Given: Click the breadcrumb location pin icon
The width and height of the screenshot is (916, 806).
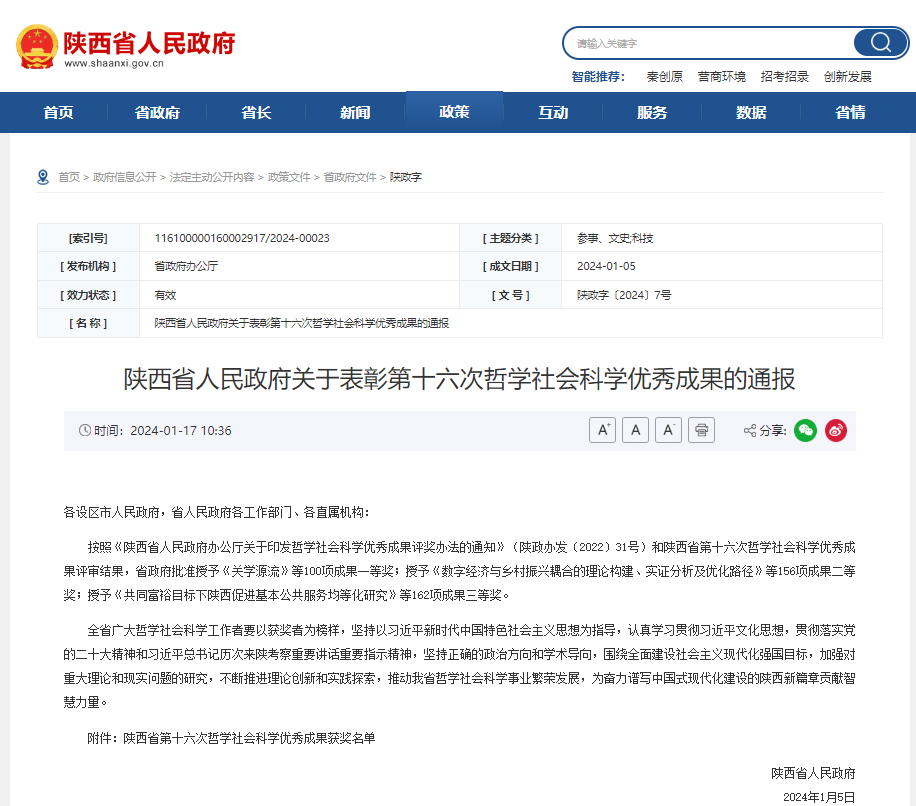Looking at the screenshot, I should tap(43, 177).
